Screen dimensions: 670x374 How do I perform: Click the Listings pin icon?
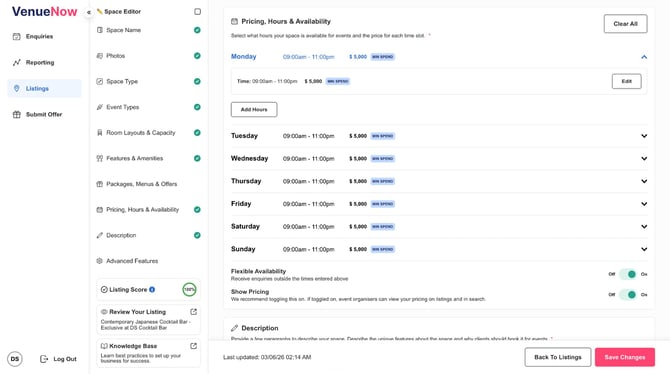[17, 88]
